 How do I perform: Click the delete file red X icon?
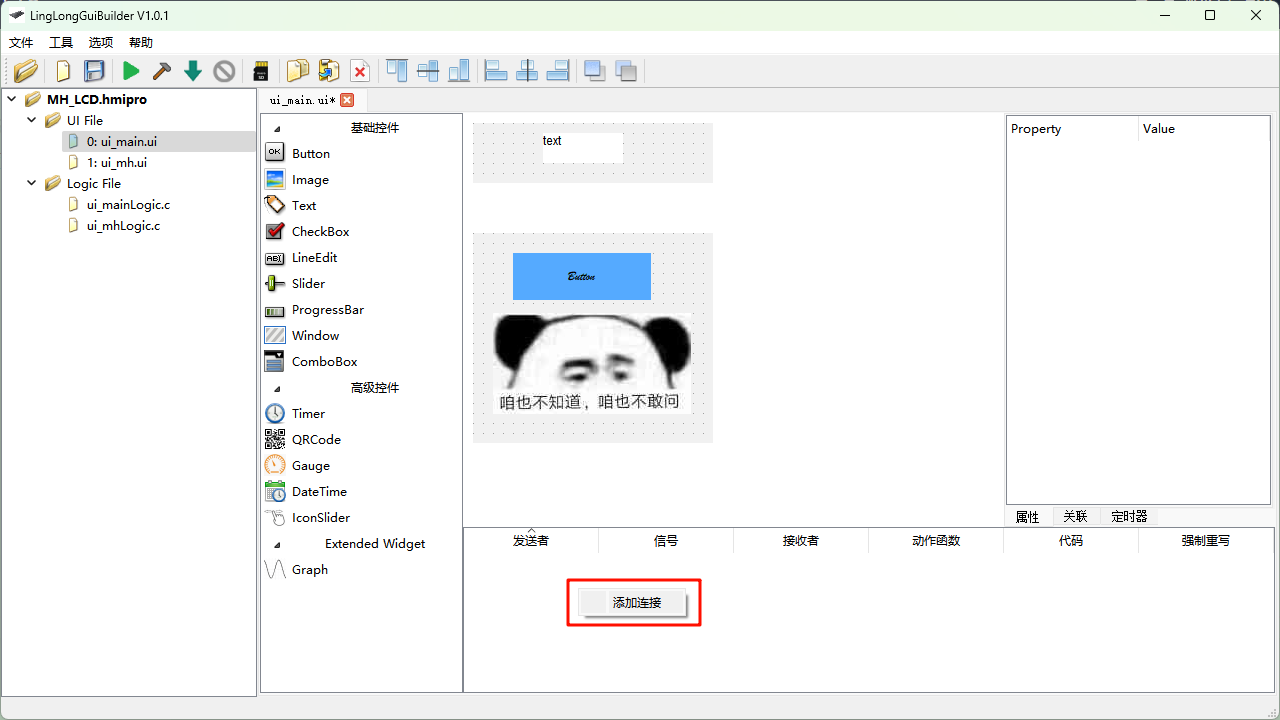[360, 71]
